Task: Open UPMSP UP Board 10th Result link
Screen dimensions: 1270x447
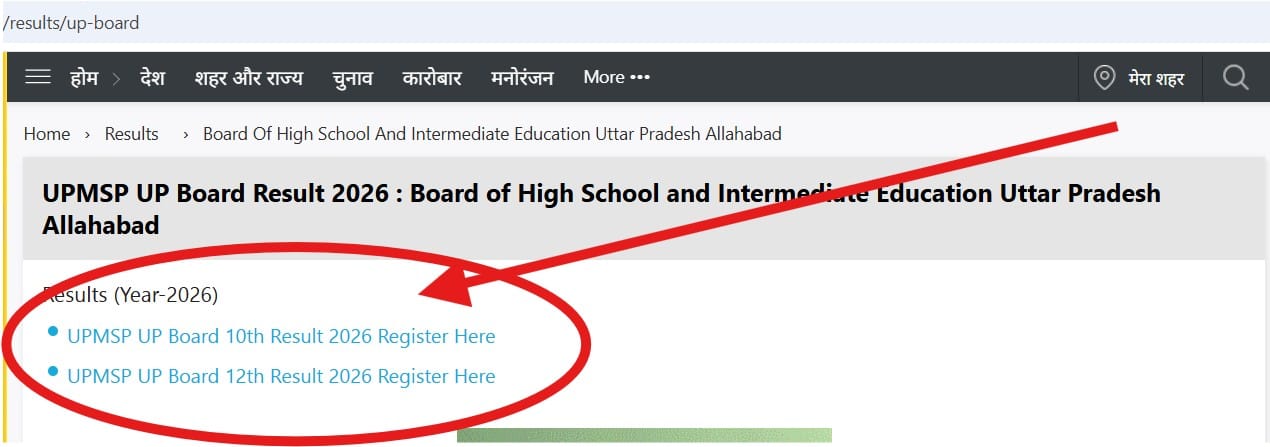Action: coord(281,337)
